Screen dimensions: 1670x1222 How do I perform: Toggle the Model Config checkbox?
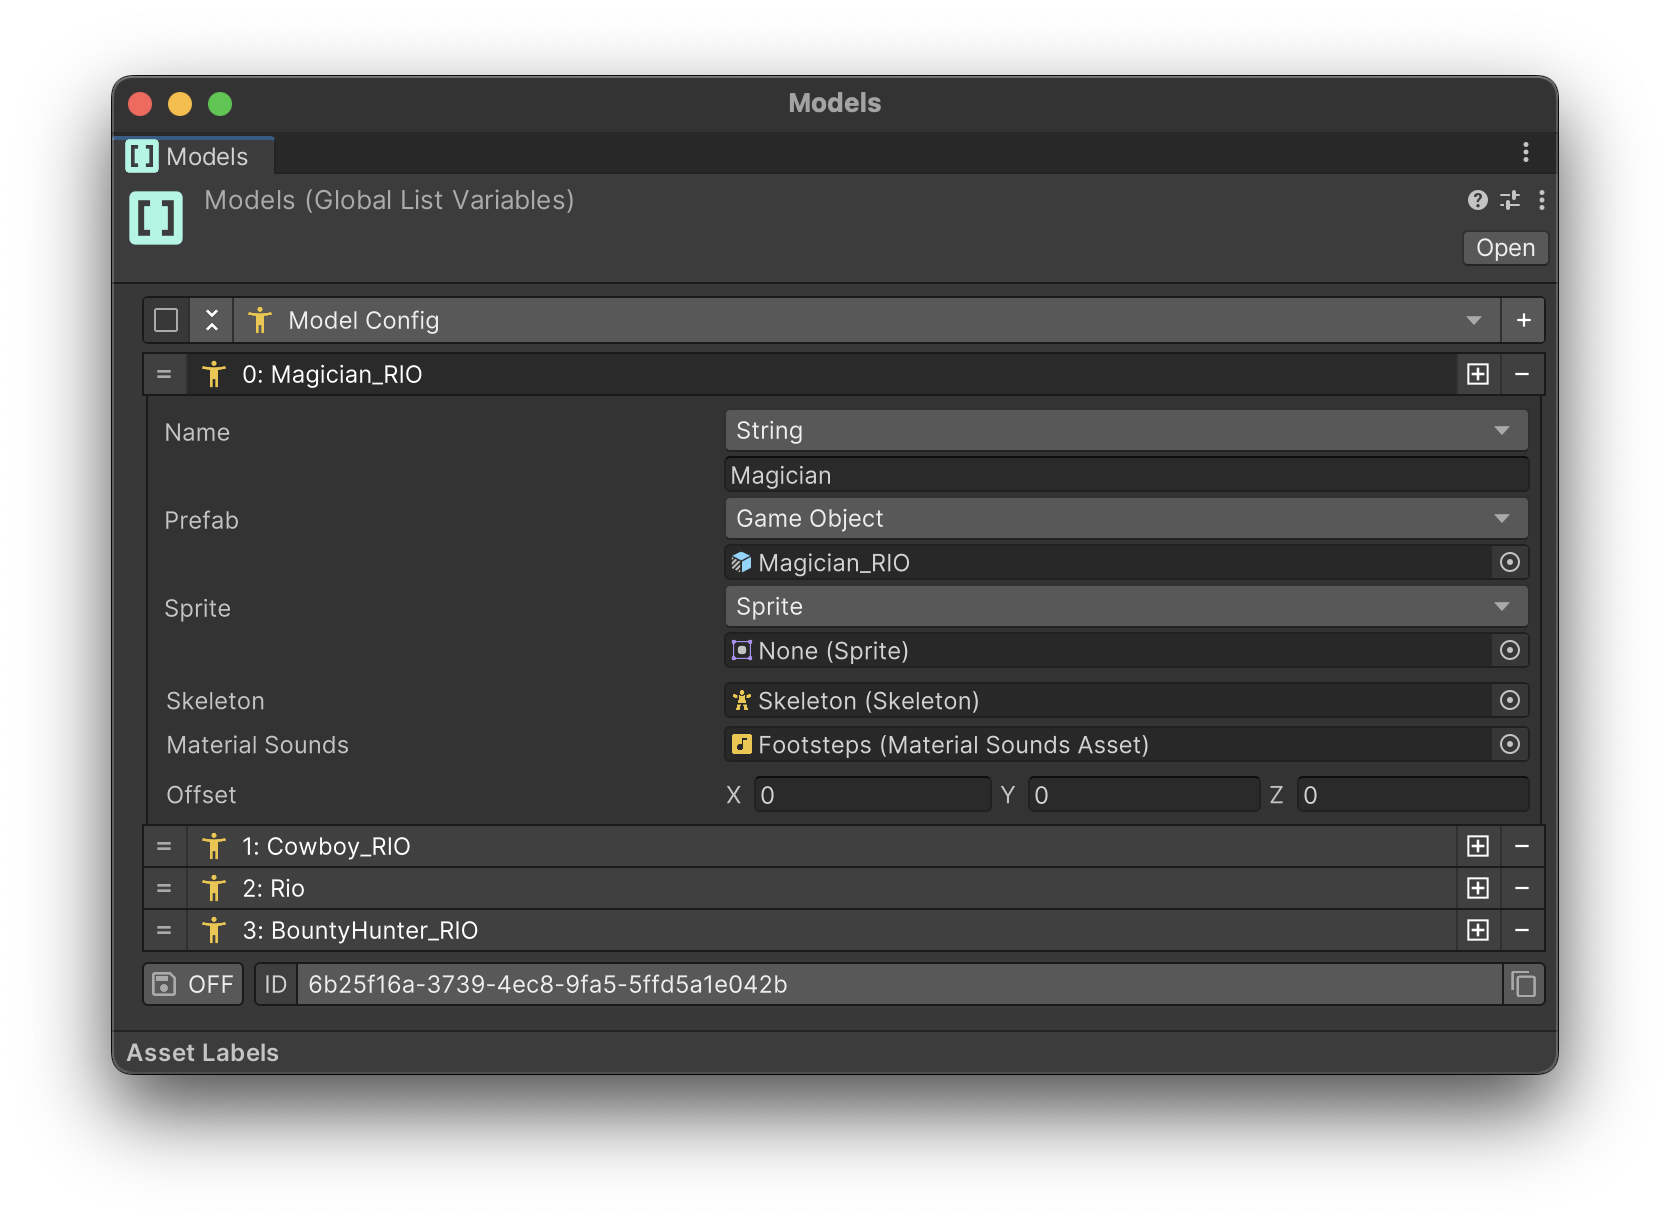[x=166, y=320]
